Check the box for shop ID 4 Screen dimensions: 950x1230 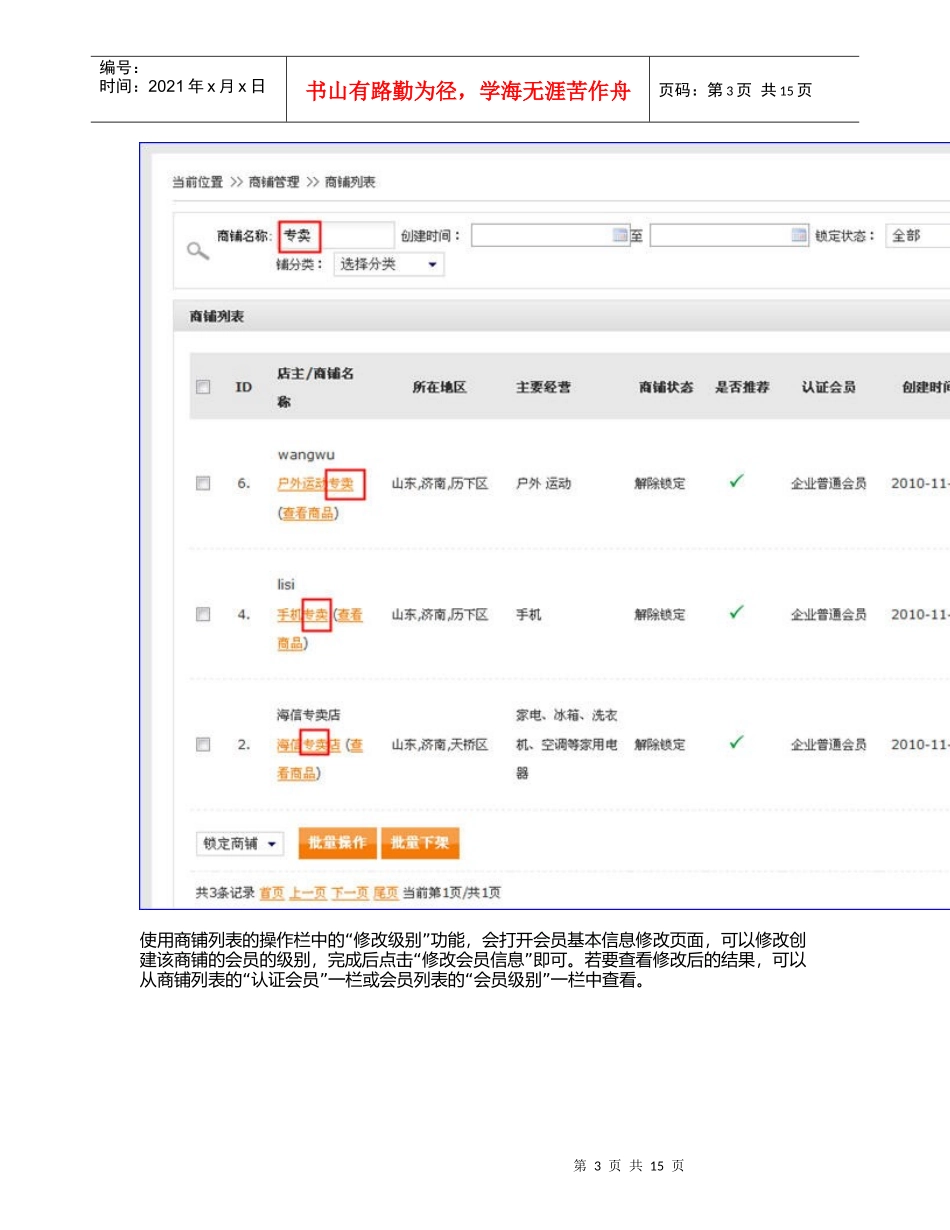point(203,615)
